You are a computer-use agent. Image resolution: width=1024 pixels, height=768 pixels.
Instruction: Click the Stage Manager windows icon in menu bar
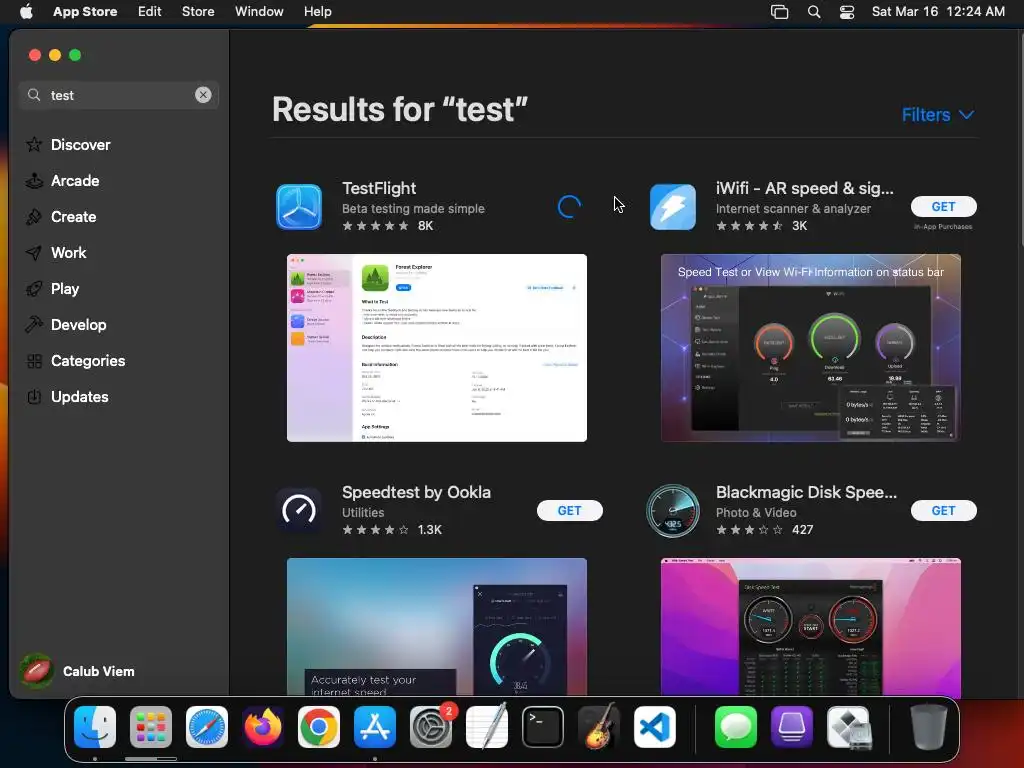tap(780, 12)
